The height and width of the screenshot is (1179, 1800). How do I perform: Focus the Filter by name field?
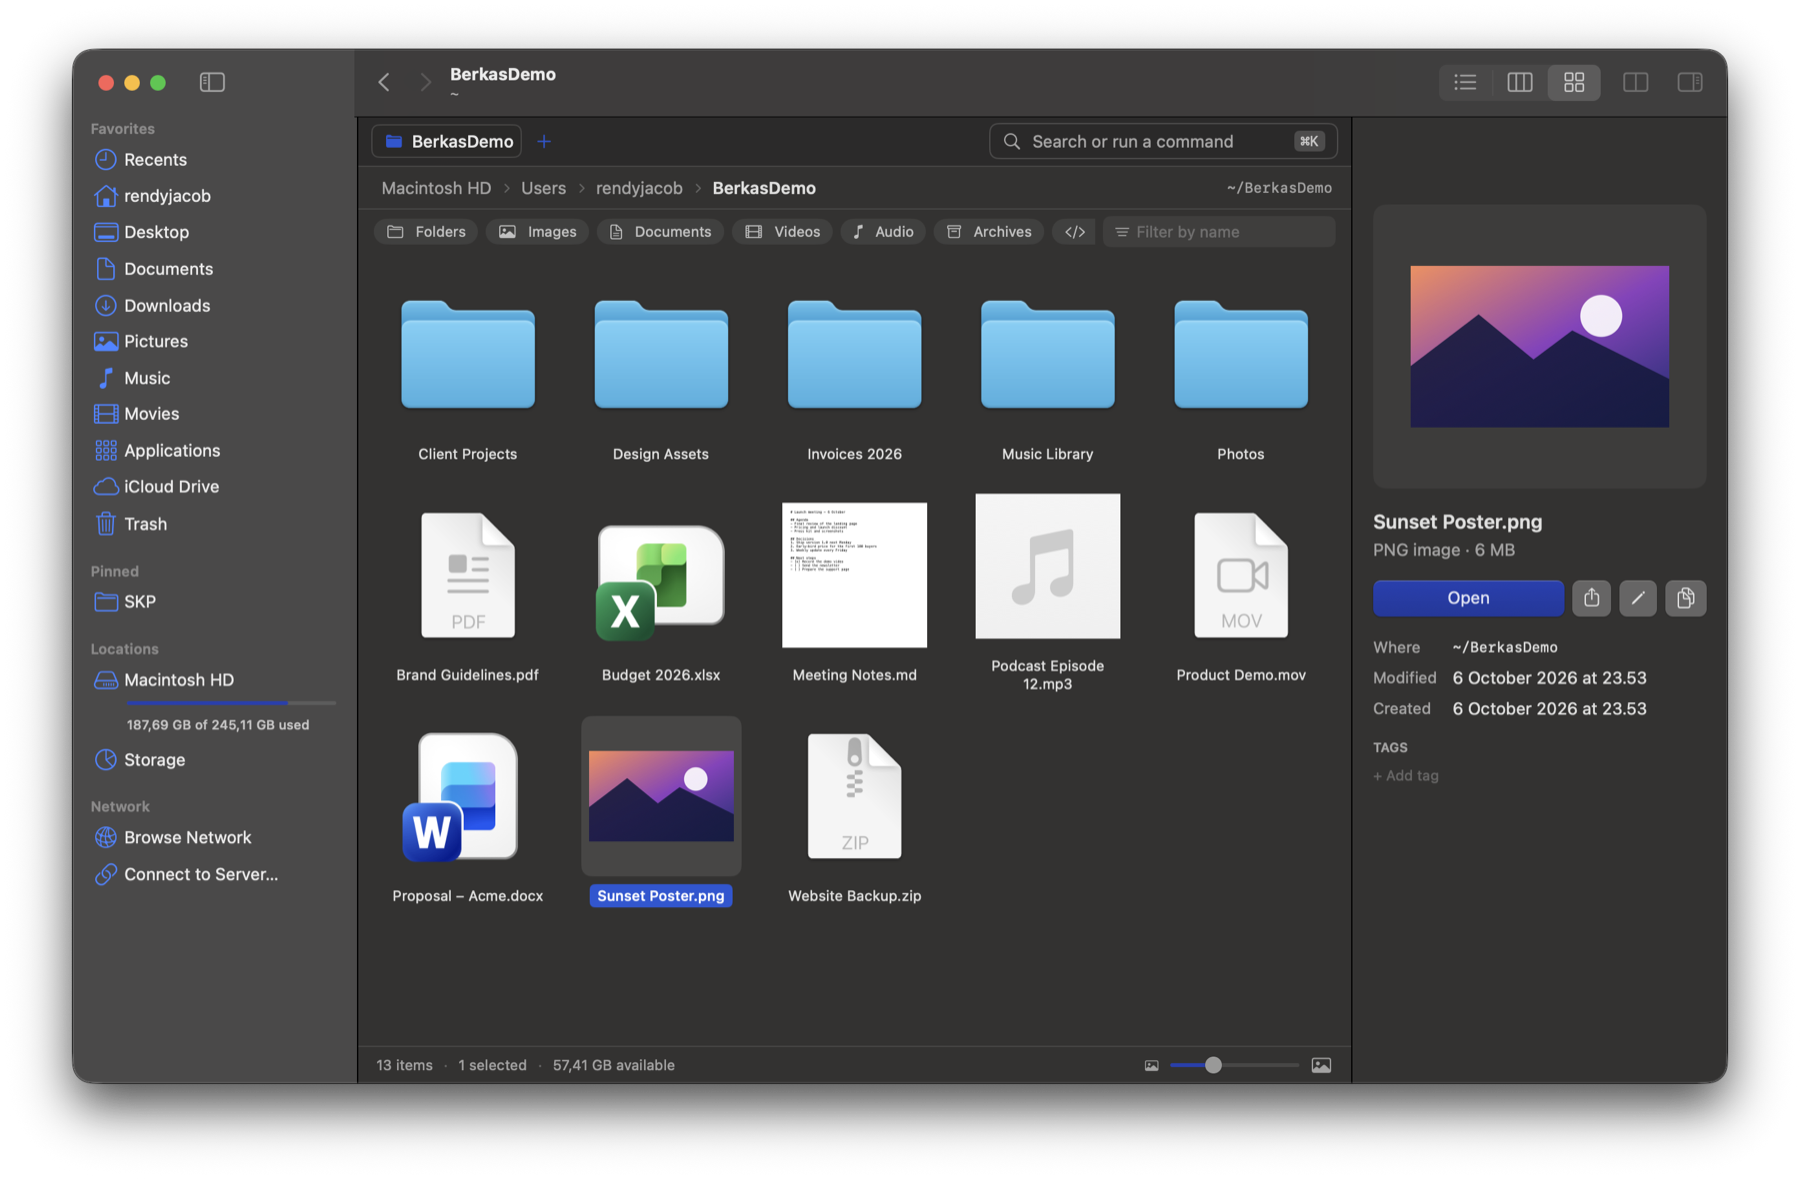[x=1219, y=232]
